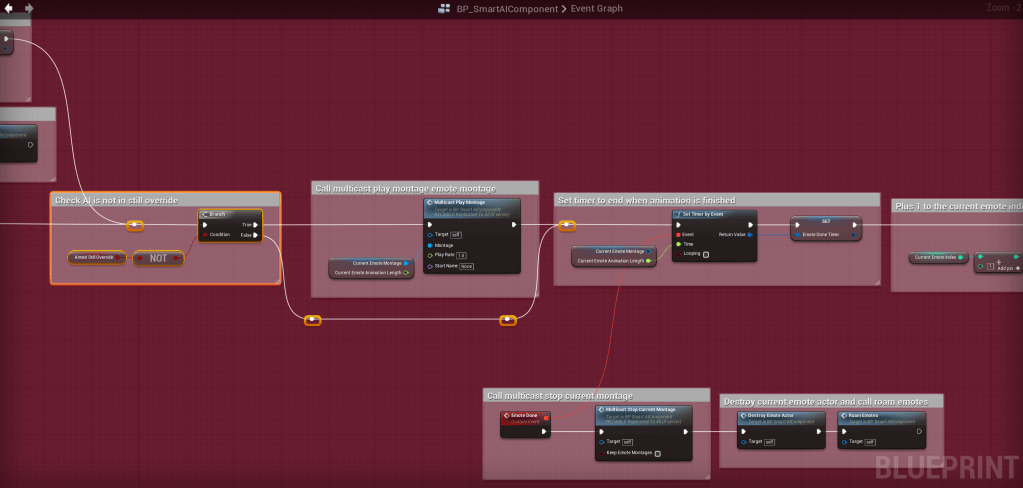Click the Branch node's False output pin
1023x488 pixels.
[x=256, y=236]
